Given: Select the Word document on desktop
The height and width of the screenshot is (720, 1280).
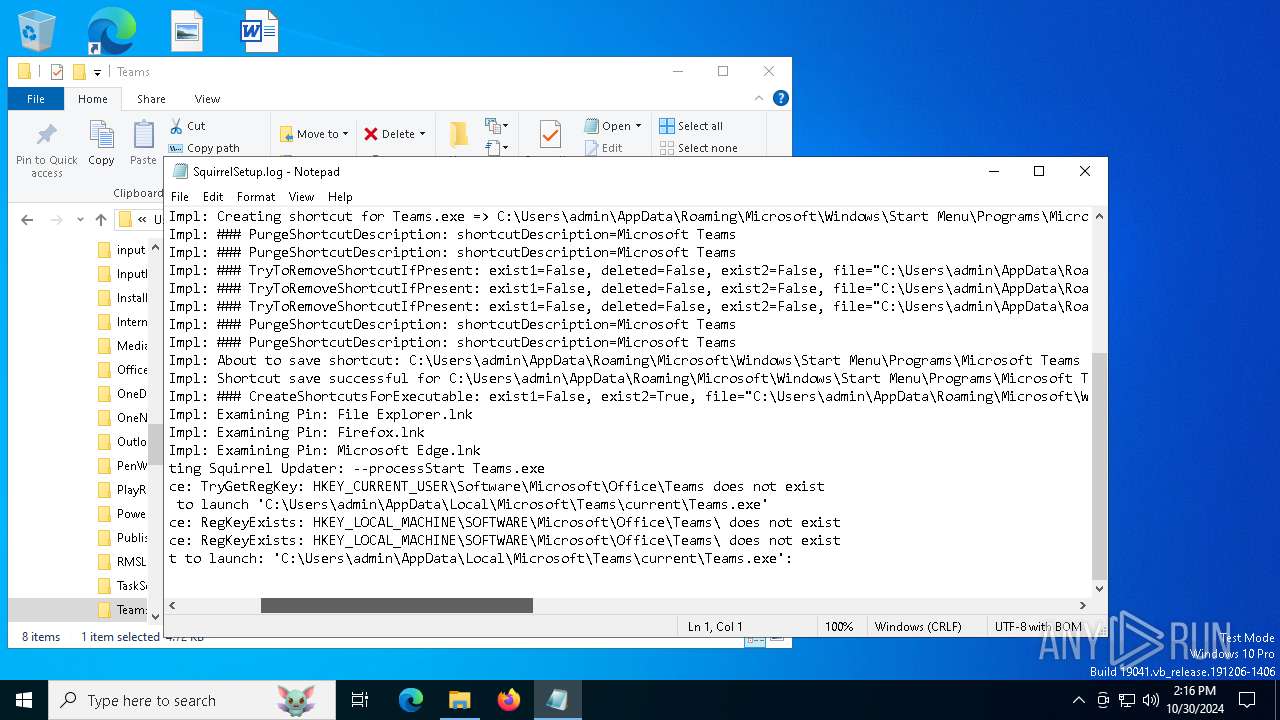Looking at the screenshot, I should point(259,31).
